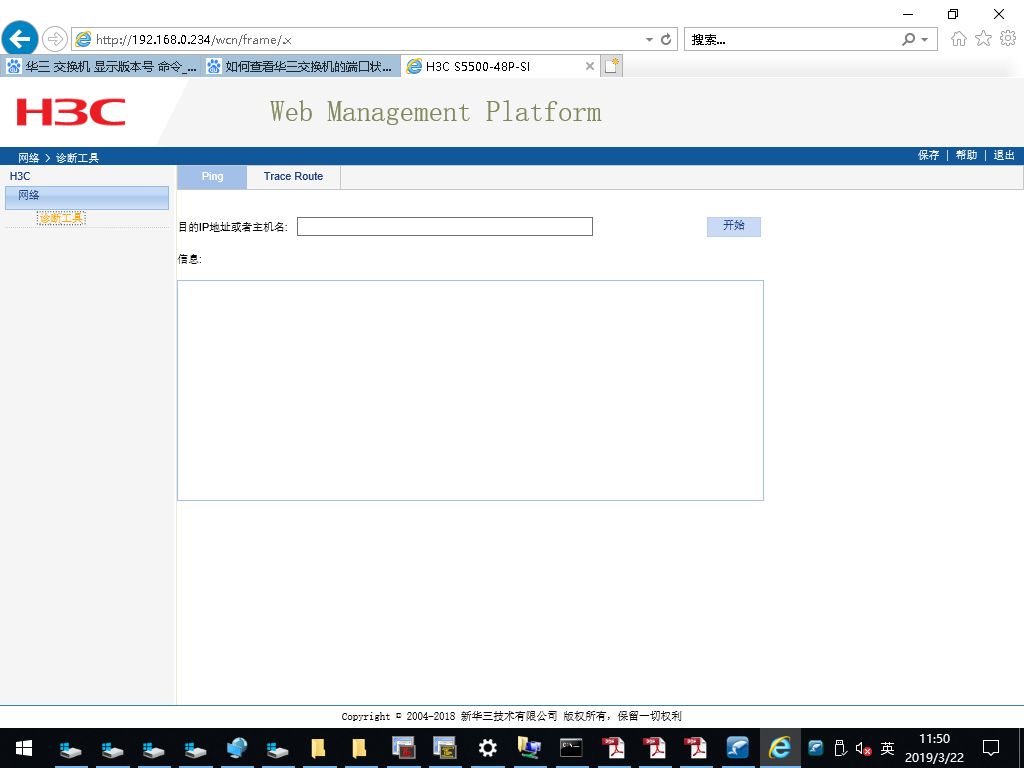Click inside the 信息 output text area
This screenshot has height=768, width=1024.
[x=470, y=391]
